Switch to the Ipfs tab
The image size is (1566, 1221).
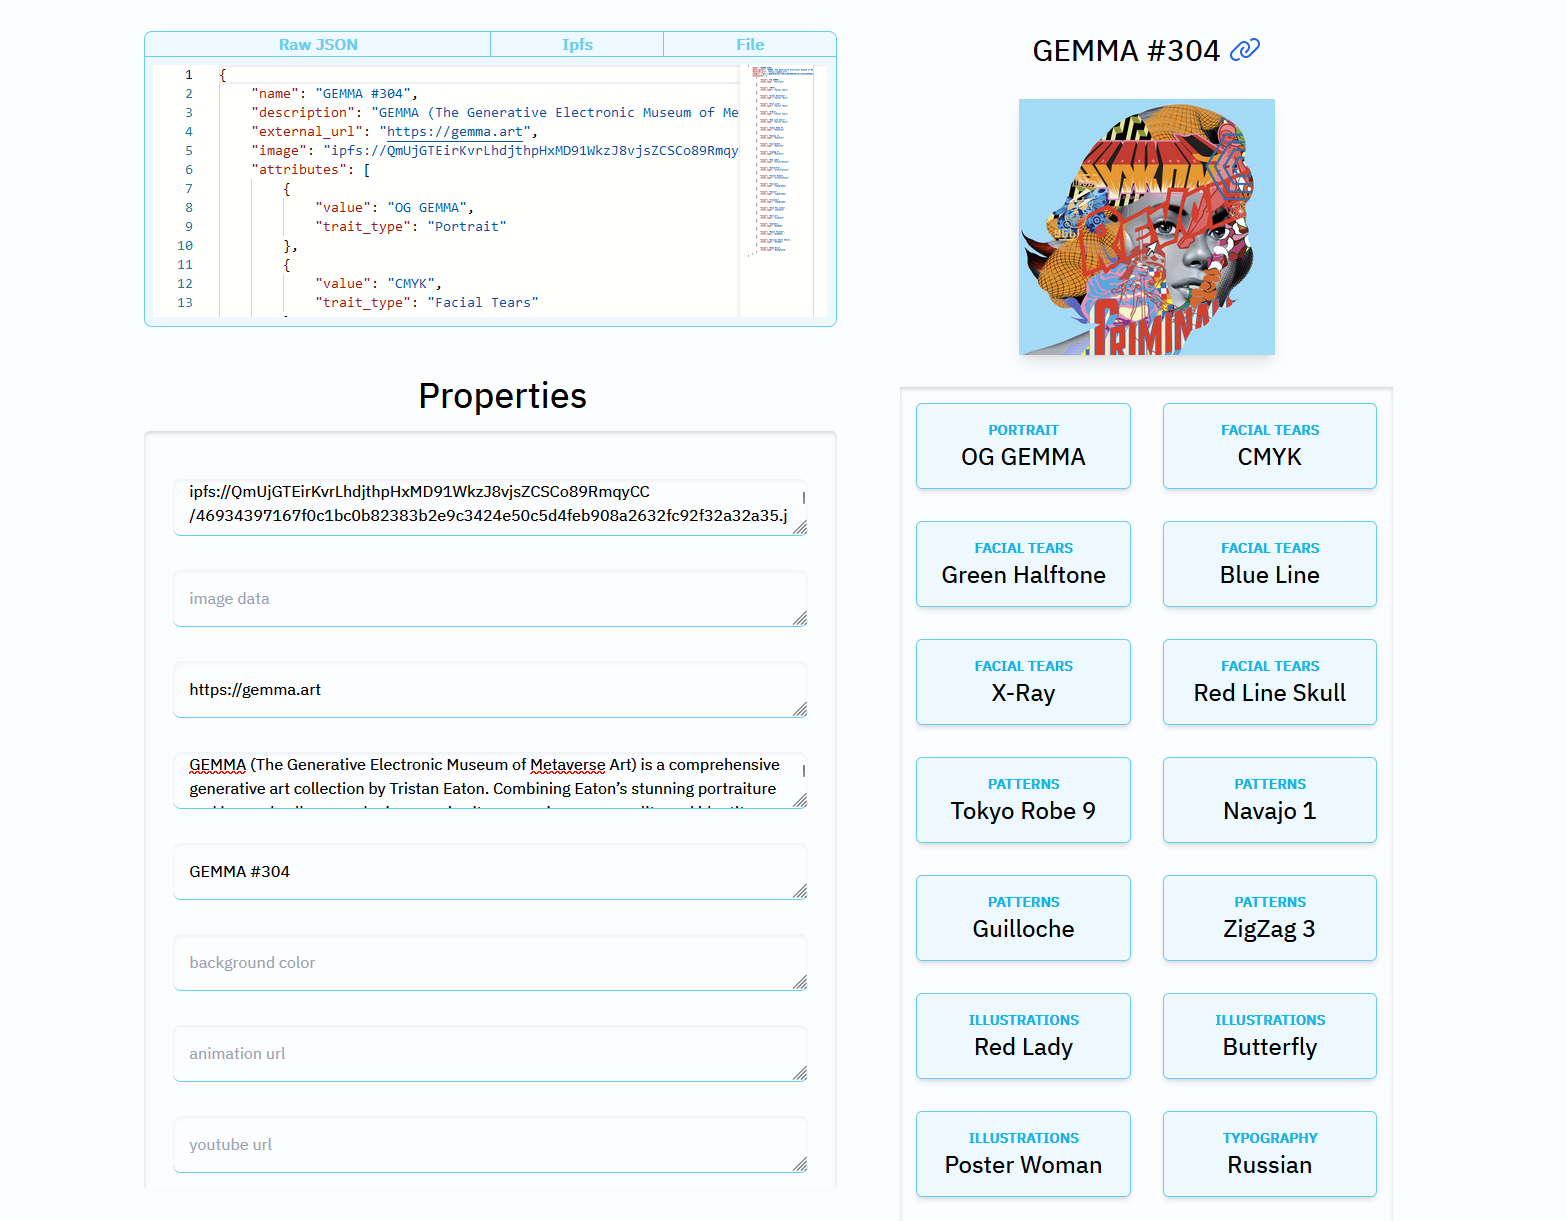tap(577, 44)
